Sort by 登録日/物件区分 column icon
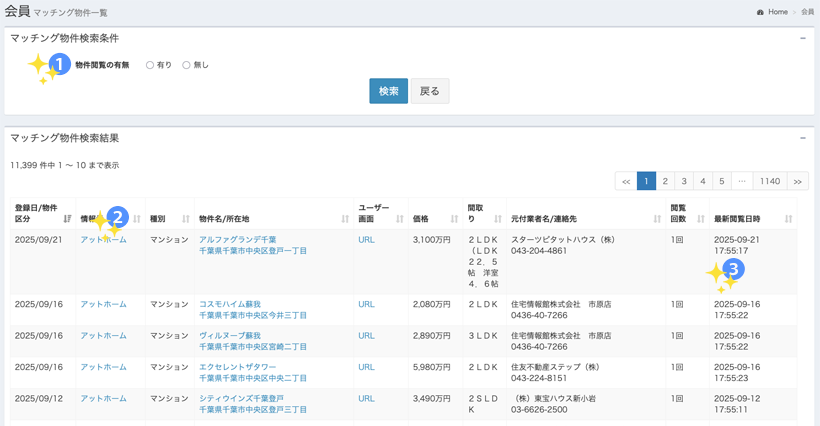The image size is (820, 426). tap(67, 219)
